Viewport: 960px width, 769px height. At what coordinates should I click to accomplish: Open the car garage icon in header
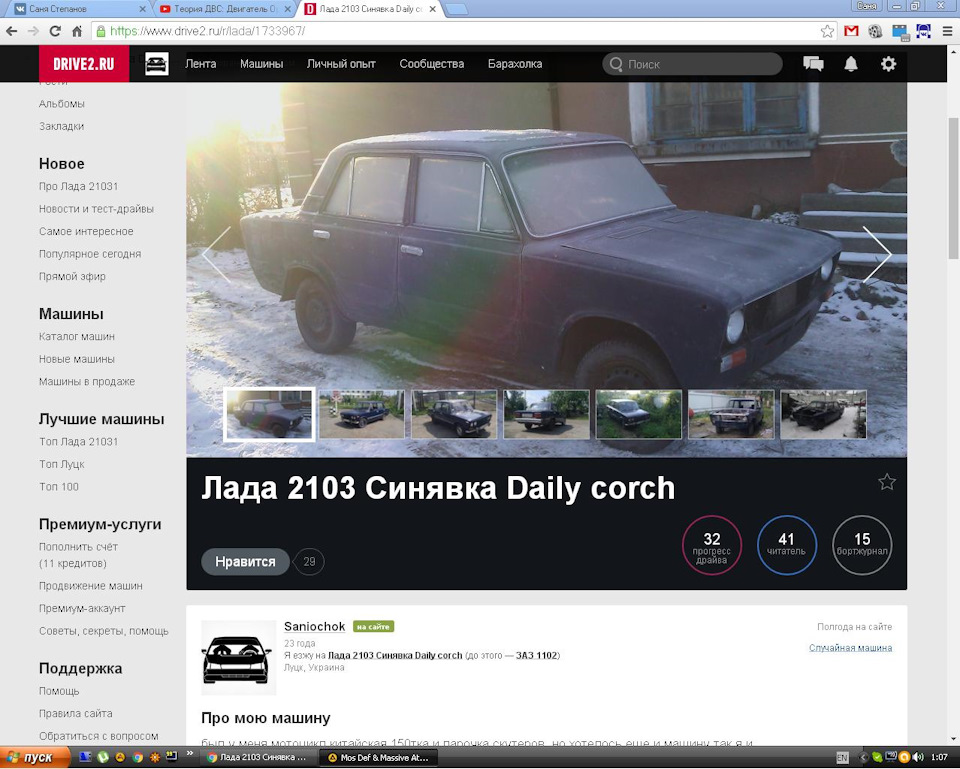(157, 64)
